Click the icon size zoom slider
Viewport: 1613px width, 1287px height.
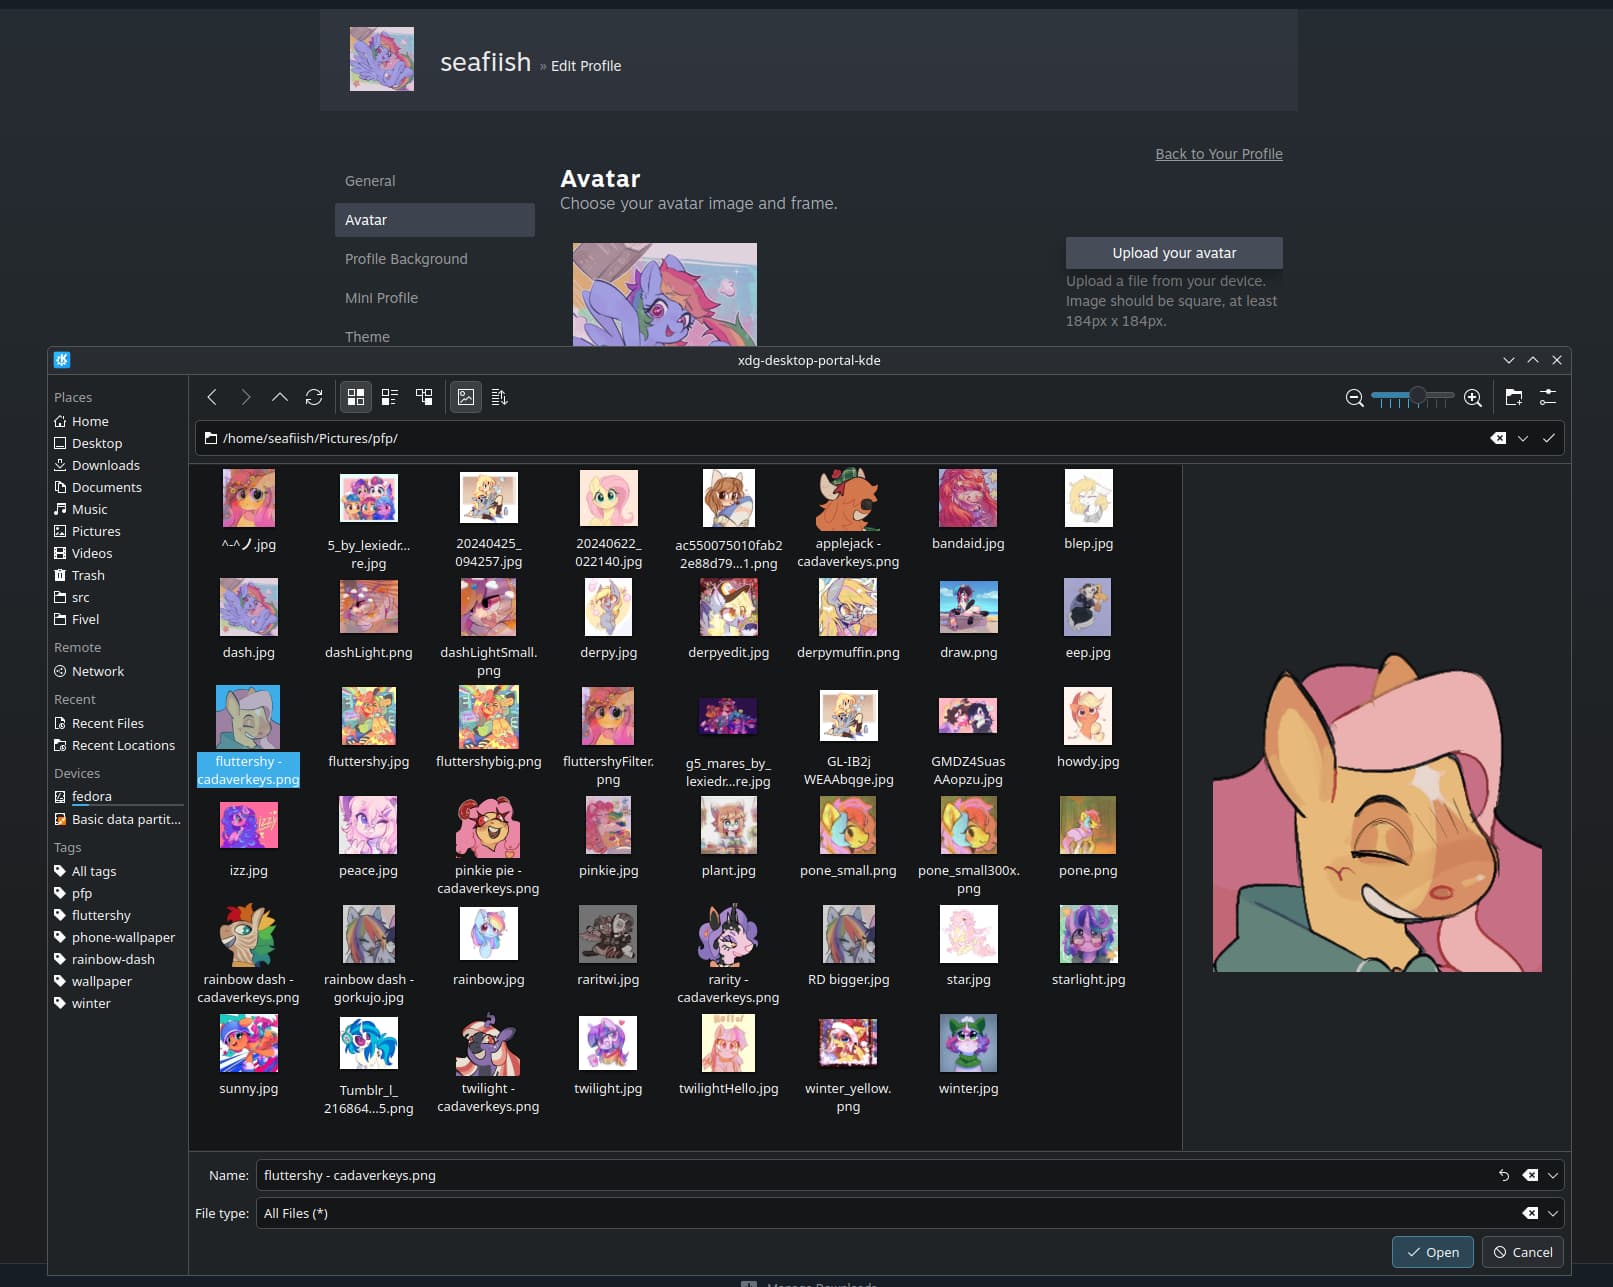click(1412, 397)
